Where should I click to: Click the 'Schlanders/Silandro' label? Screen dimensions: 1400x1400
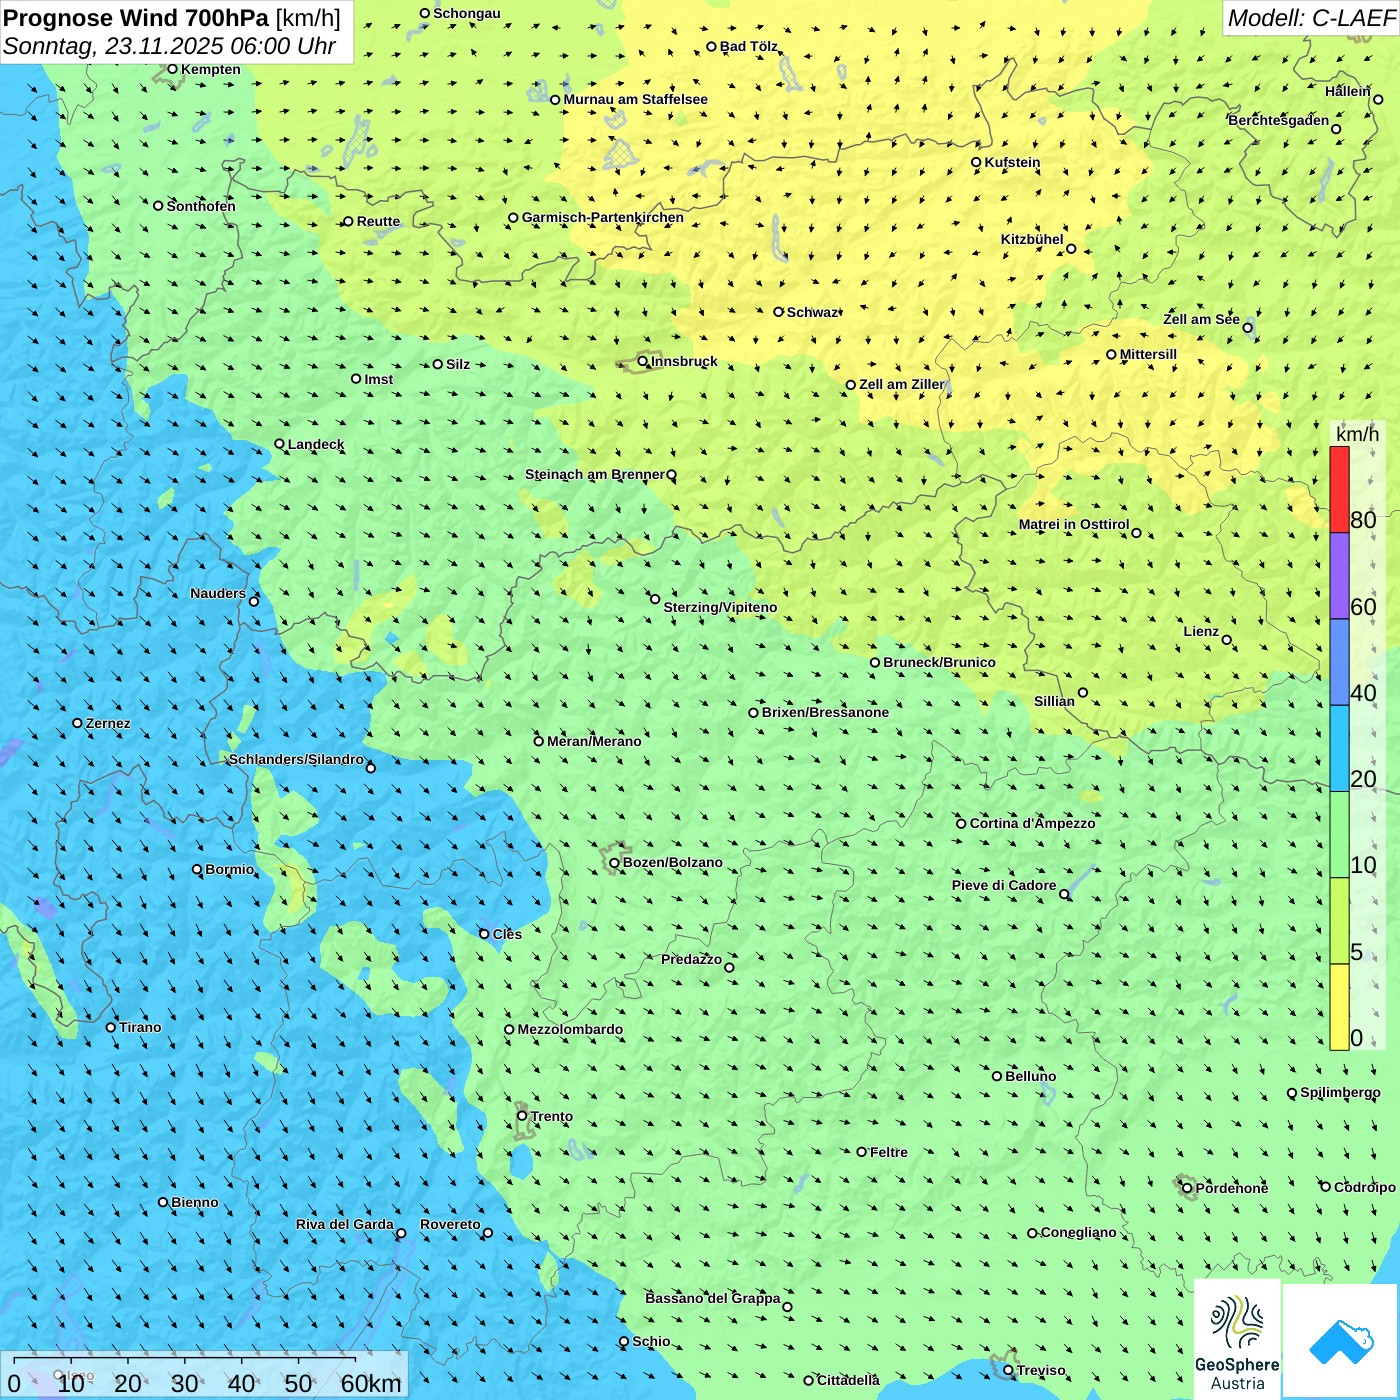click(x=296, y=759)
